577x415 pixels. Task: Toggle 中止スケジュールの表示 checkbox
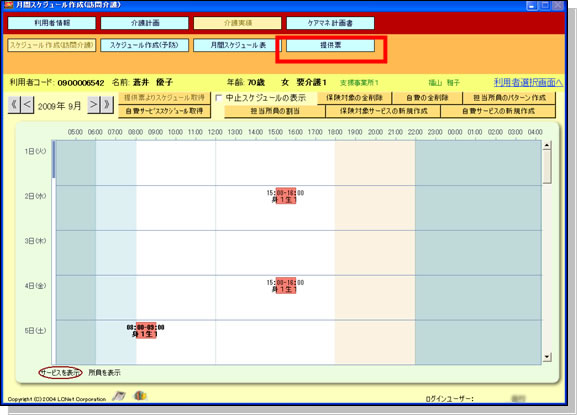219,98
